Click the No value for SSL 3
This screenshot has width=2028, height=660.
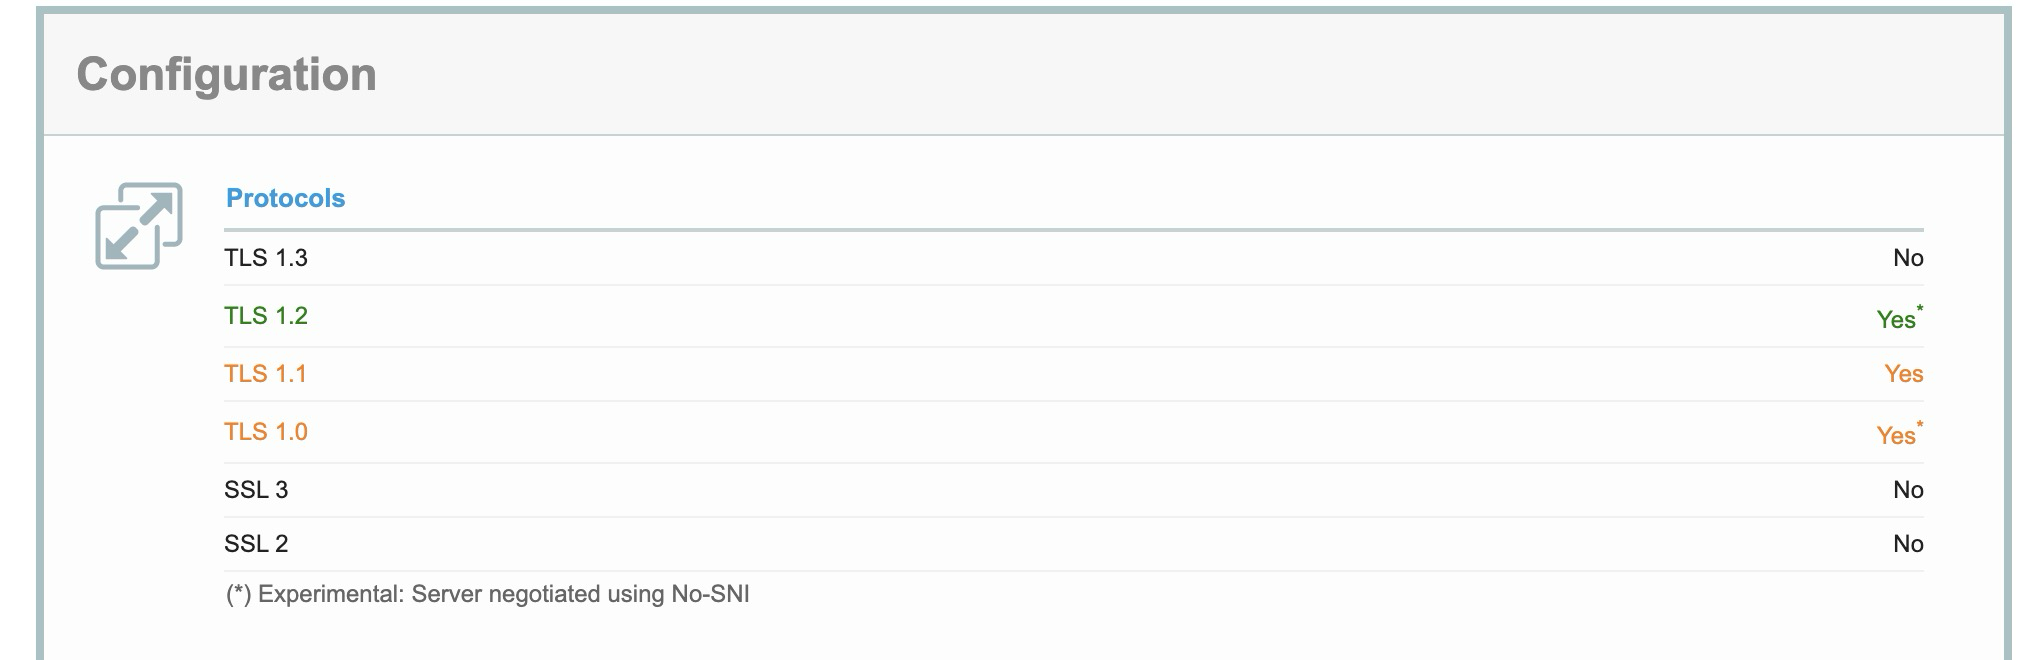coord(1907,490)
